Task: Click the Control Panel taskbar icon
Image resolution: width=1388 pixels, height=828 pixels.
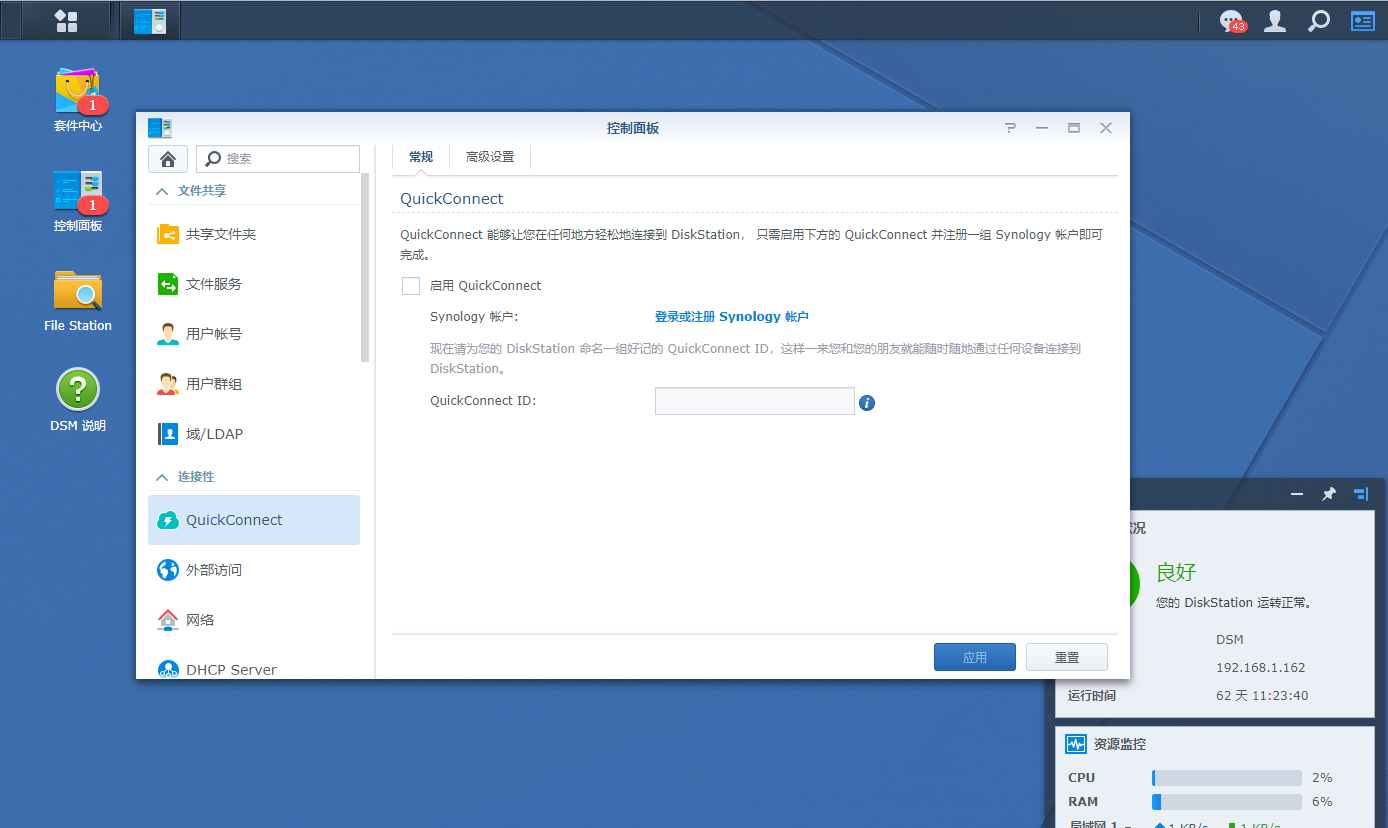Action: point(150,20)
